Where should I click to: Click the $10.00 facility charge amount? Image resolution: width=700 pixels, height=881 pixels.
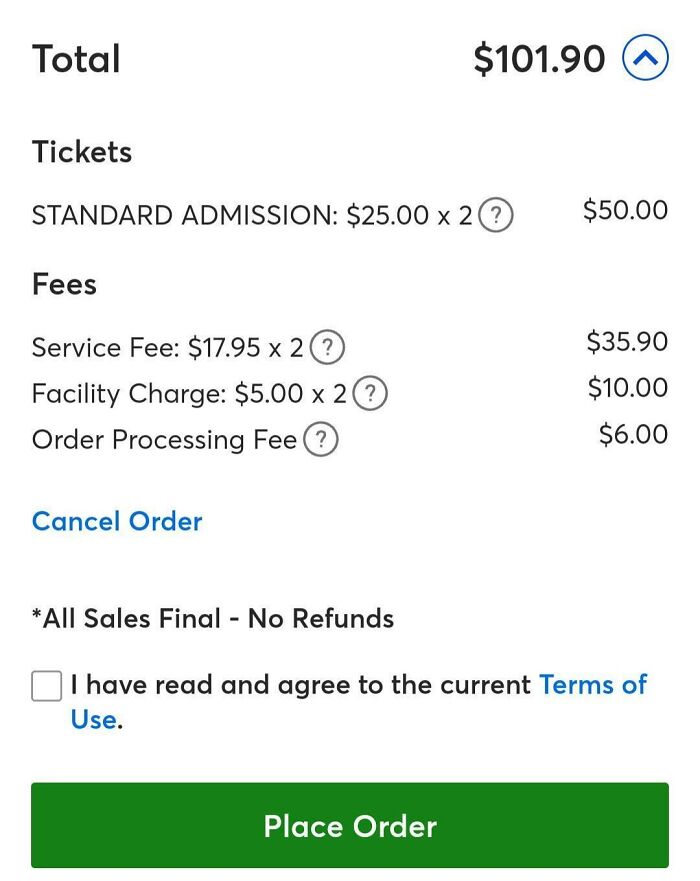click(626, 387)
